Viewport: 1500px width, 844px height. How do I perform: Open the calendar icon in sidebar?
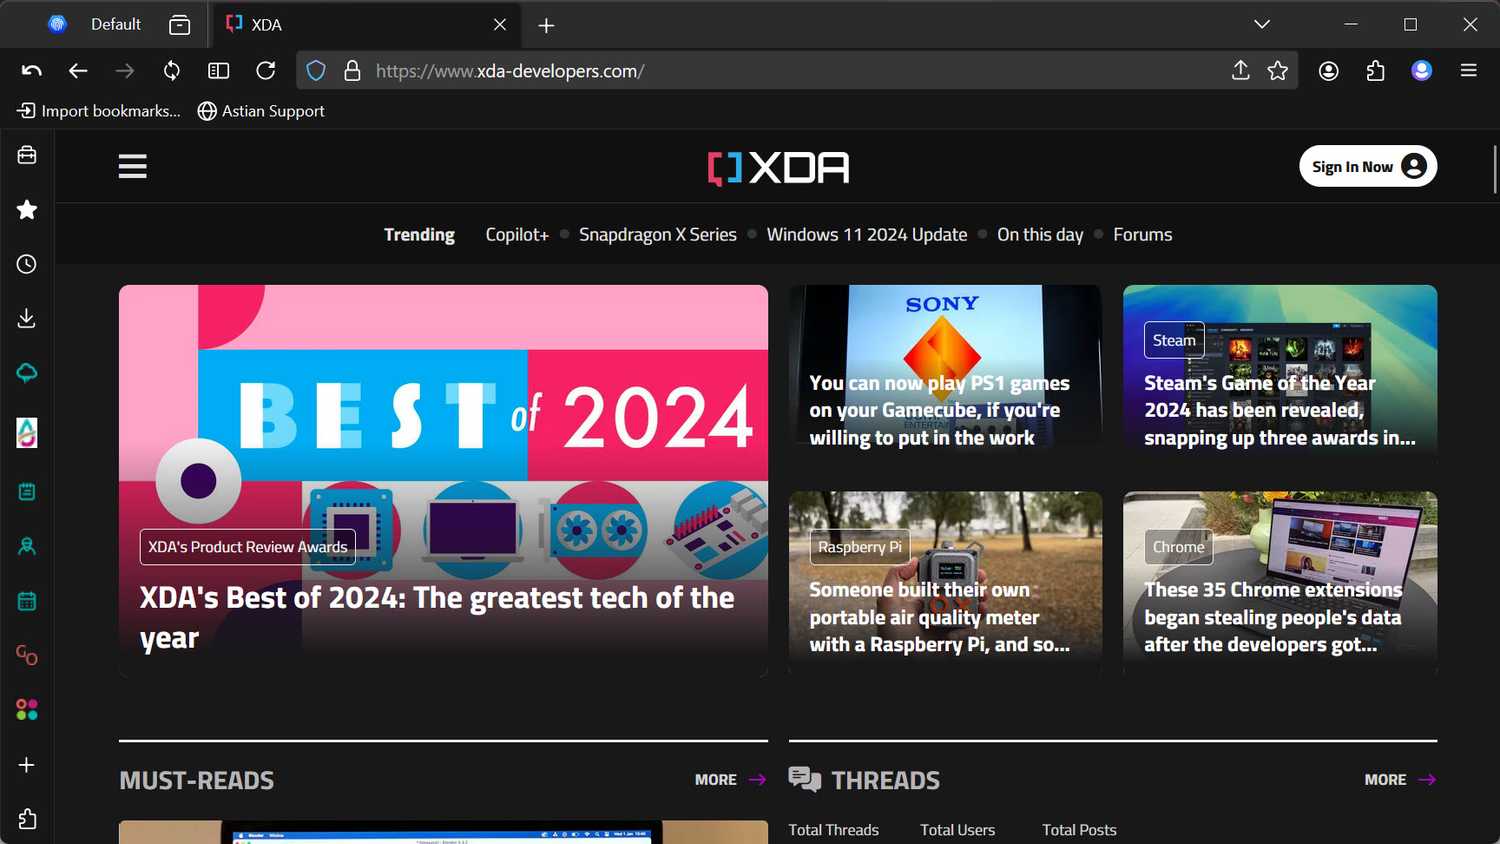(x=27, y=601)
